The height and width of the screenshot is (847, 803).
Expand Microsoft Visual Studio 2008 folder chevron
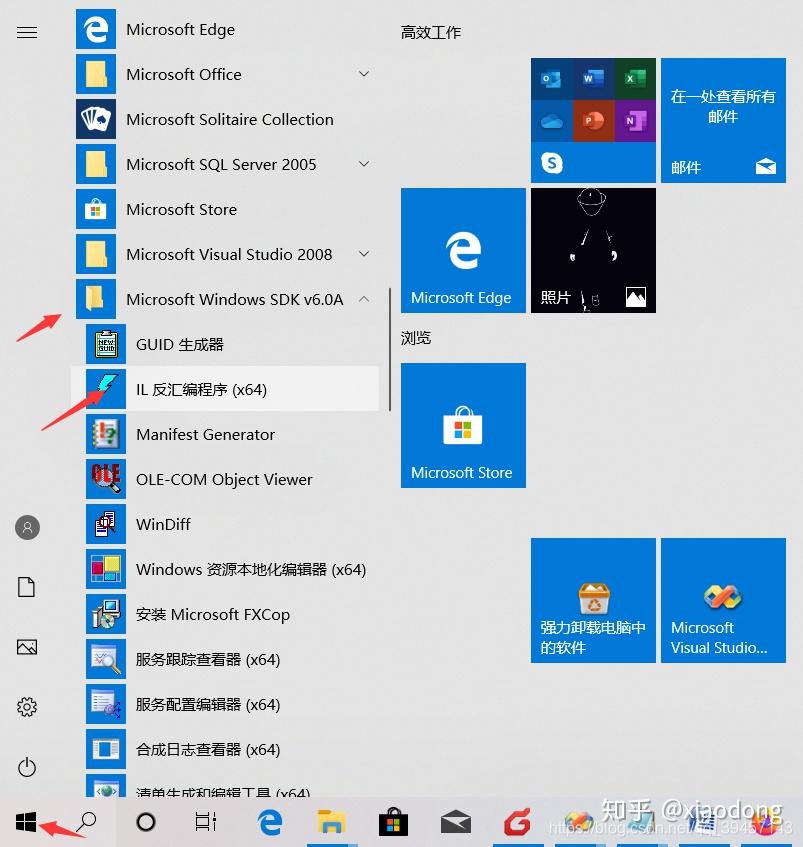[365, 254]
